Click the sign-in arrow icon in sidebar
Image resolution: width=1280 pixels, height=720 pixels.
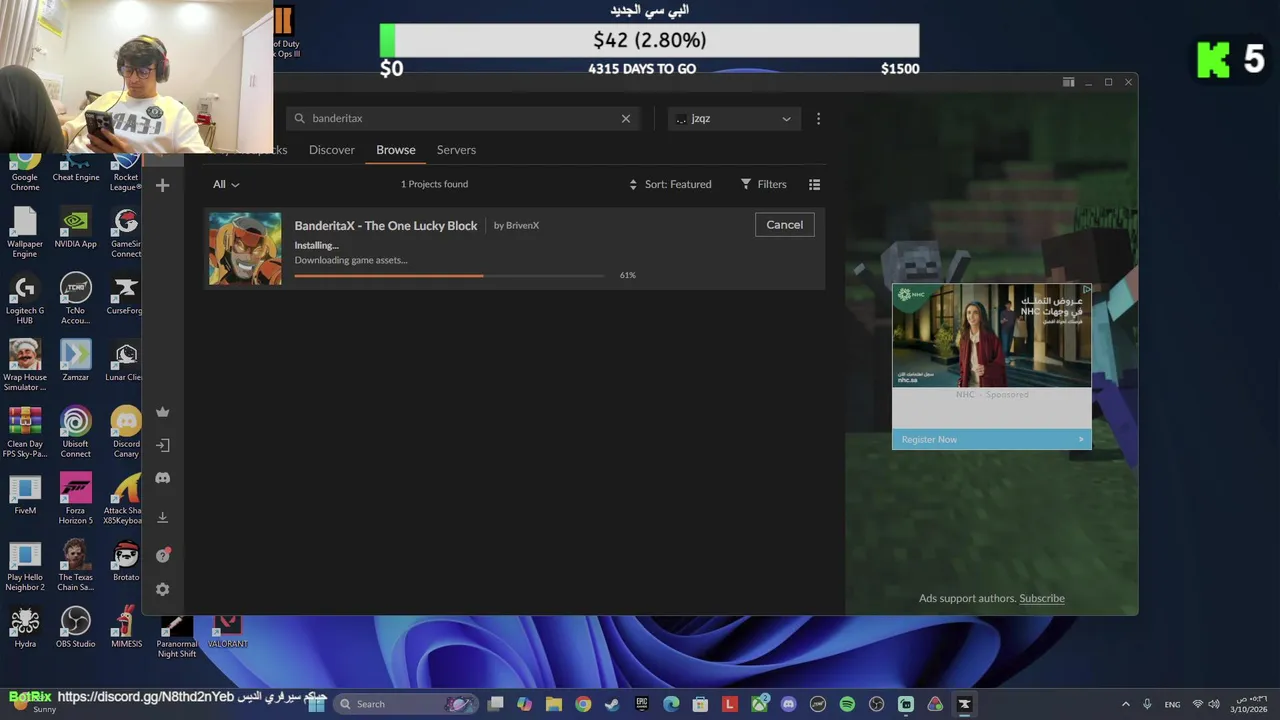[163, 445]
